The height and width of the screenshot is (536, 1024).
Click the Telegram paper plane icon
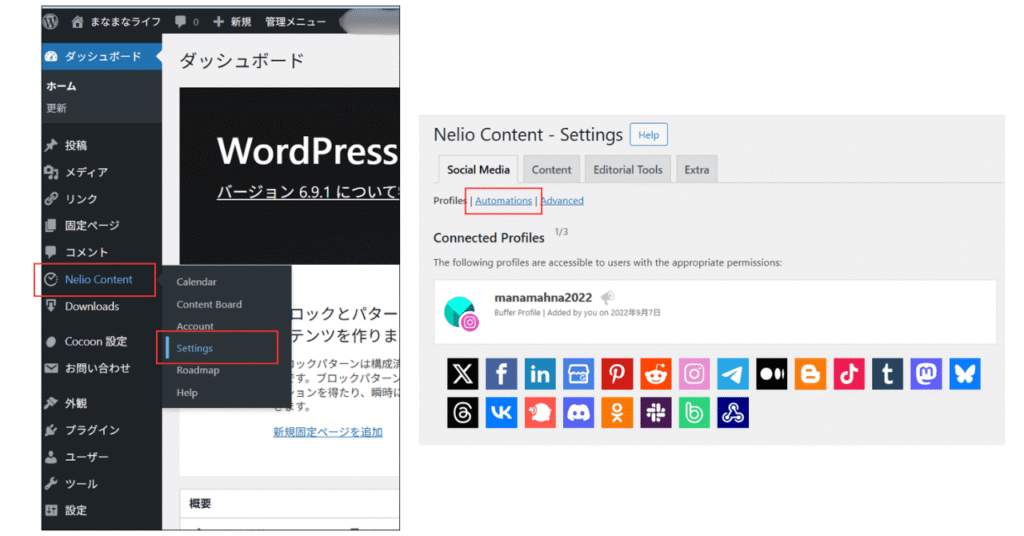(733, 374)
